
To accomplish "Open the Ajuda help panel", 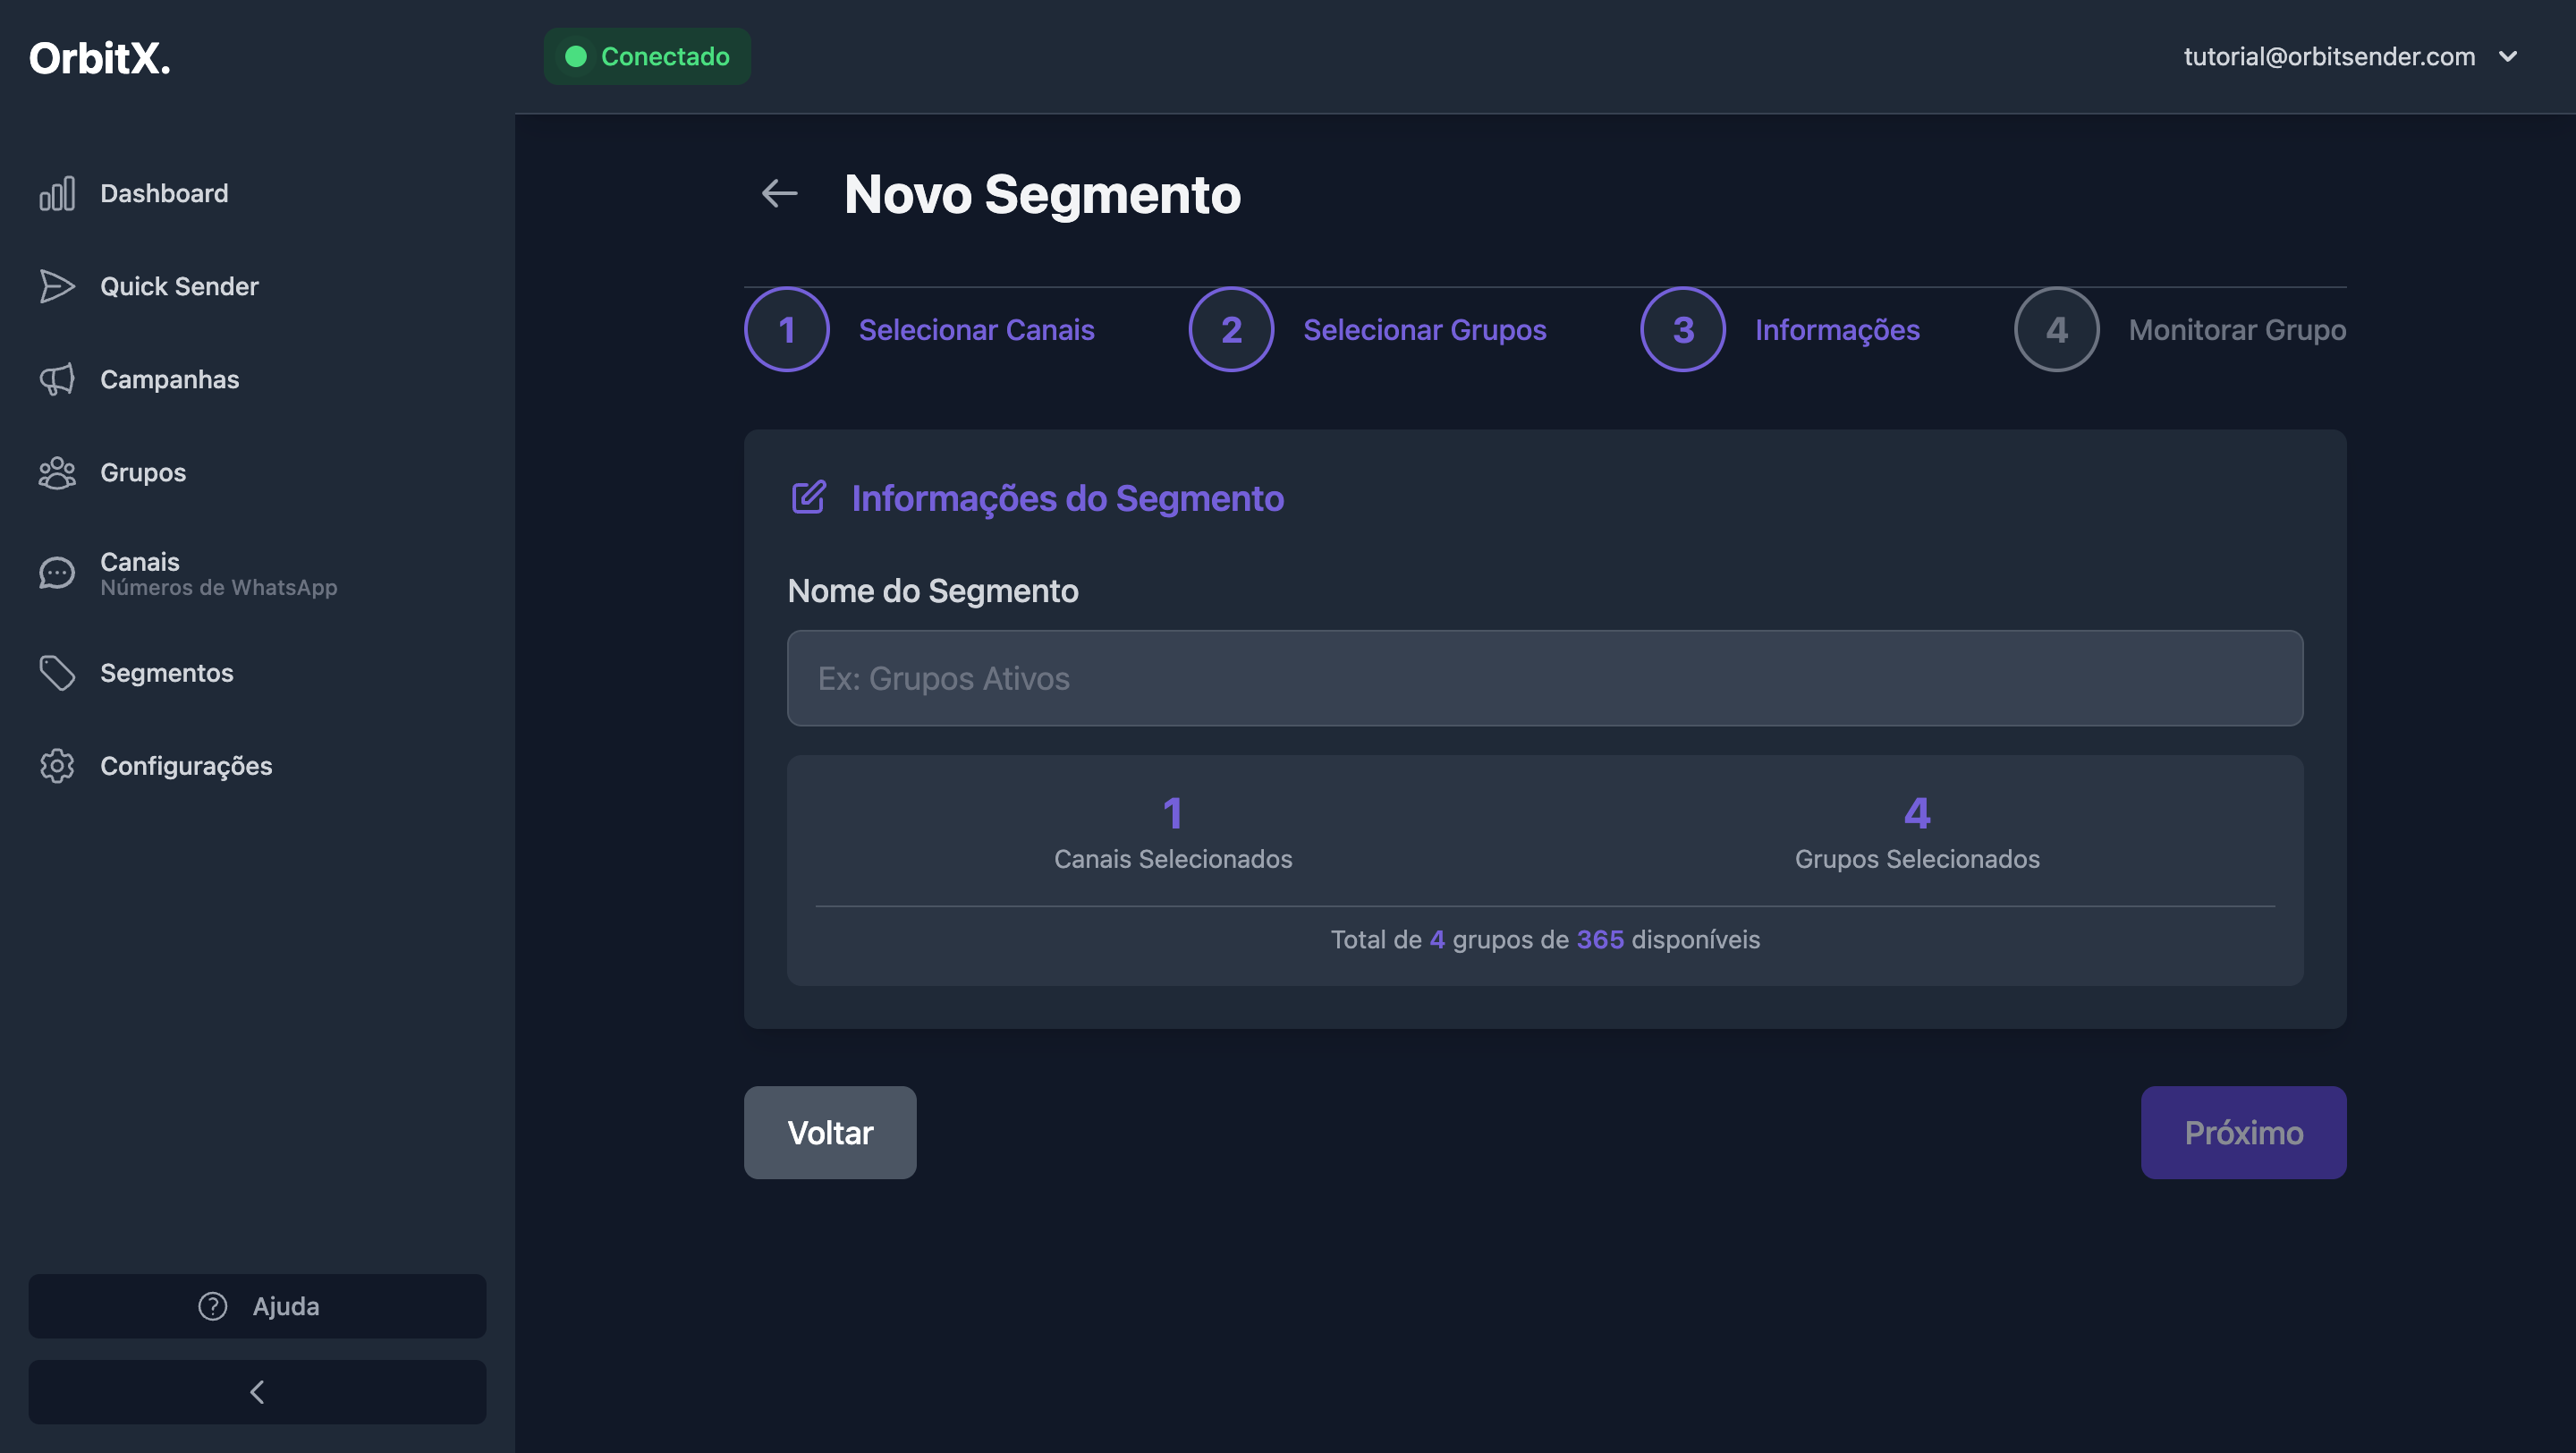I will (257, 1306).
